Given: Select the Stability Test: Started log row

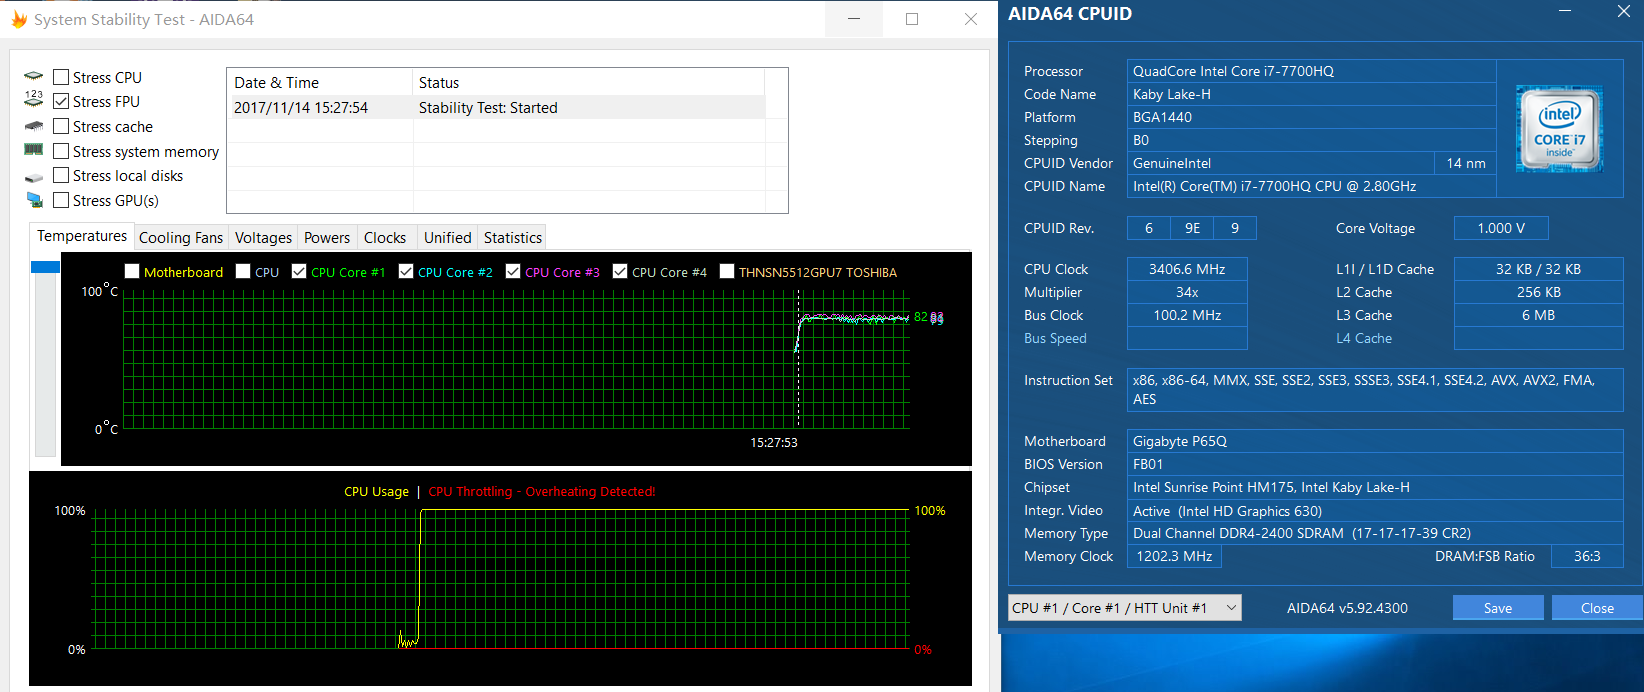Looking at the screenshot, I should (x=488, y=108).
